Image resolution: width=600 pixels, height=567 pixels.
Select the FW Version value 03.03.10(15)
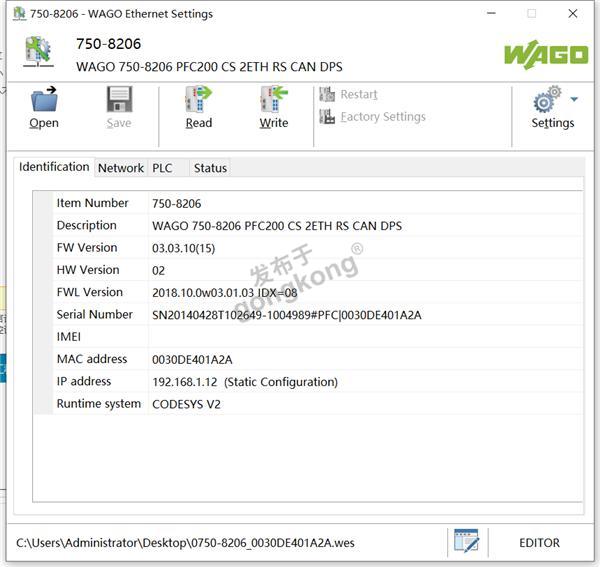183,248
